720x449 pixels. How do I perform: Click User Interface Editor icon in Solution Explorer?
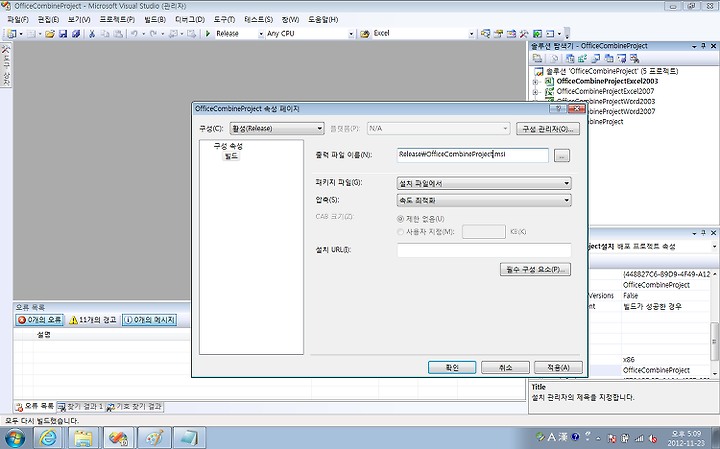(609, 58)
